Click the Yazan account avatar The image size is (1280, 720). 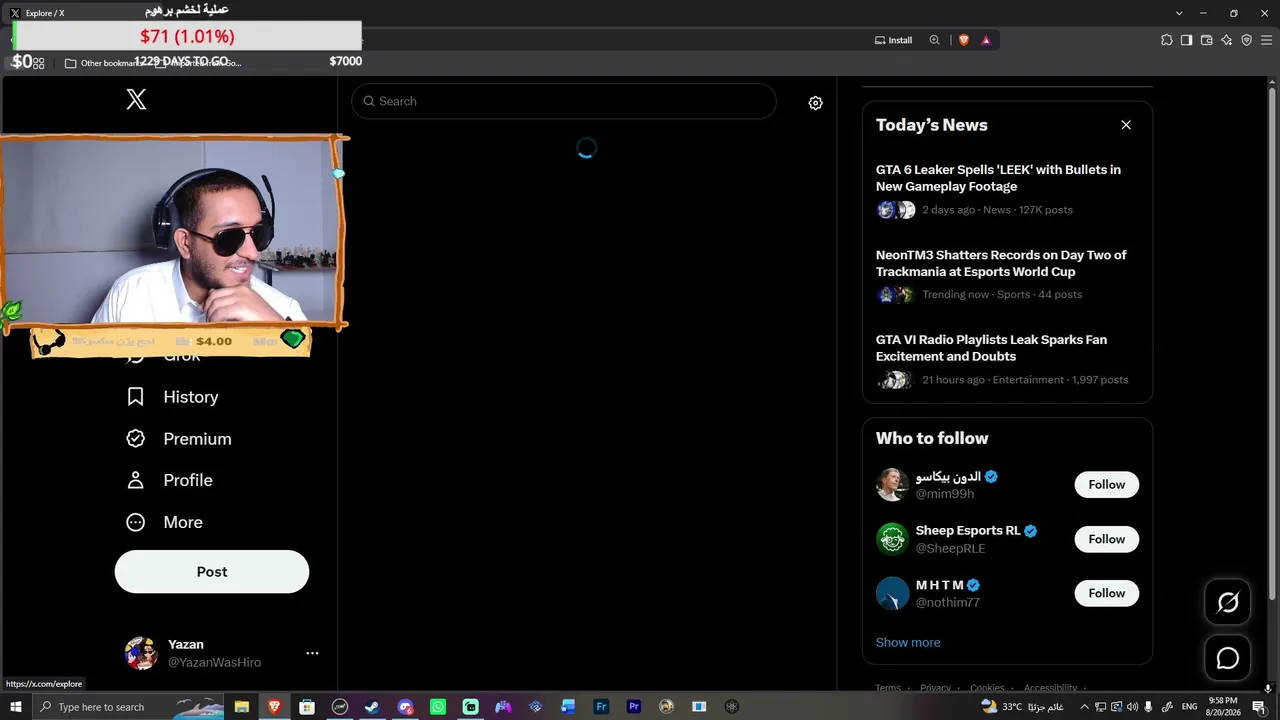click(x=141, y=653)
